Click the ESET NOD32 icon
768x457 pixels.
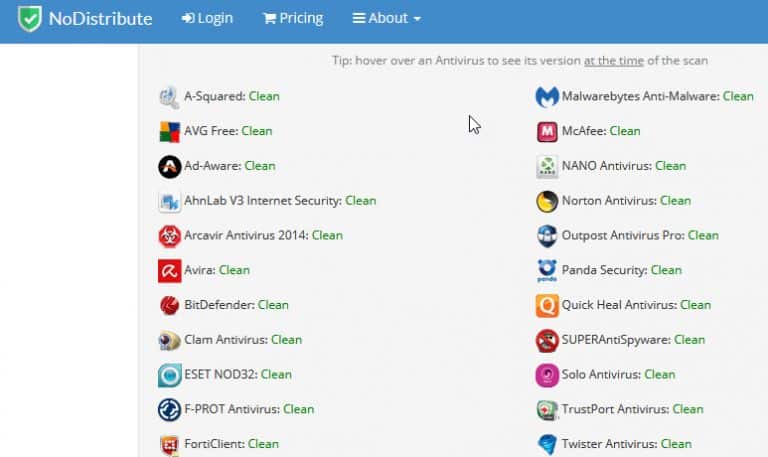tap(169, 375)
